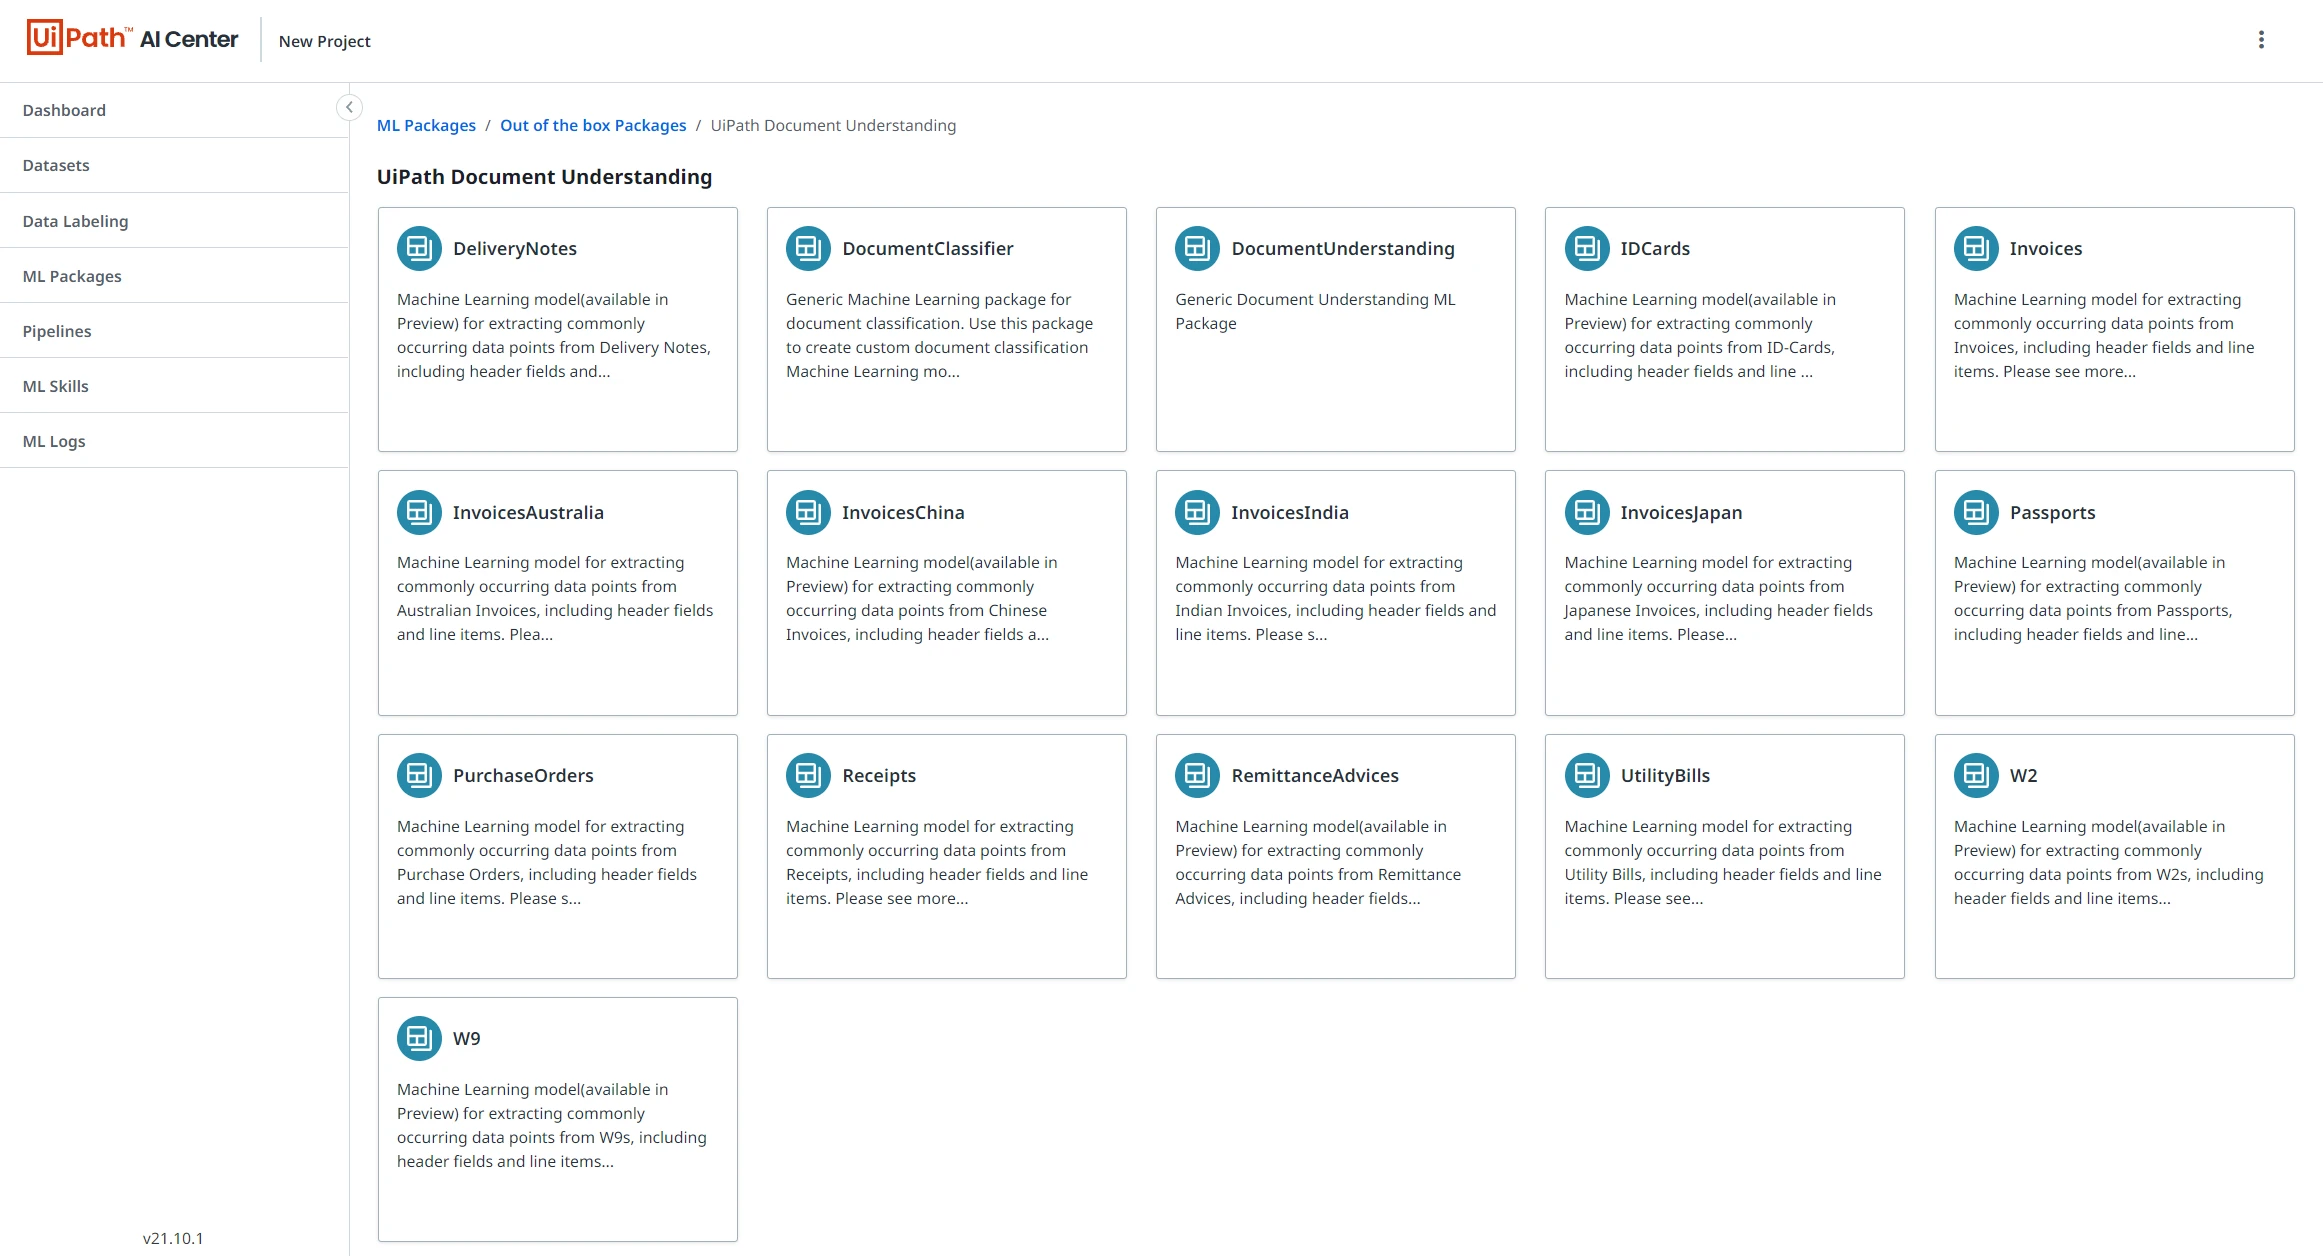Click the Purchase Orders description text
The image size is (2323, 1256).
(547, 862)
